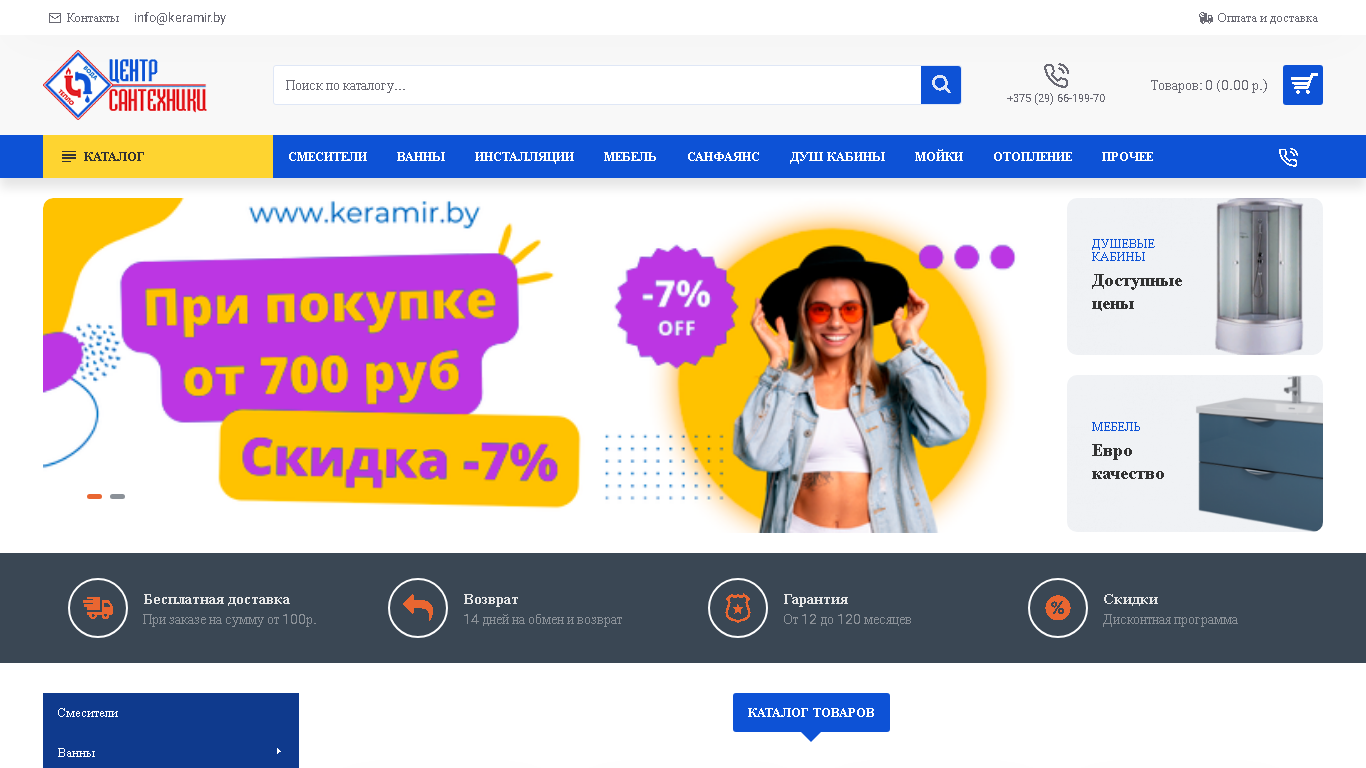1366x768 pixels.
Task: Select the first orange slide indicator
Action: coord(95,496)
